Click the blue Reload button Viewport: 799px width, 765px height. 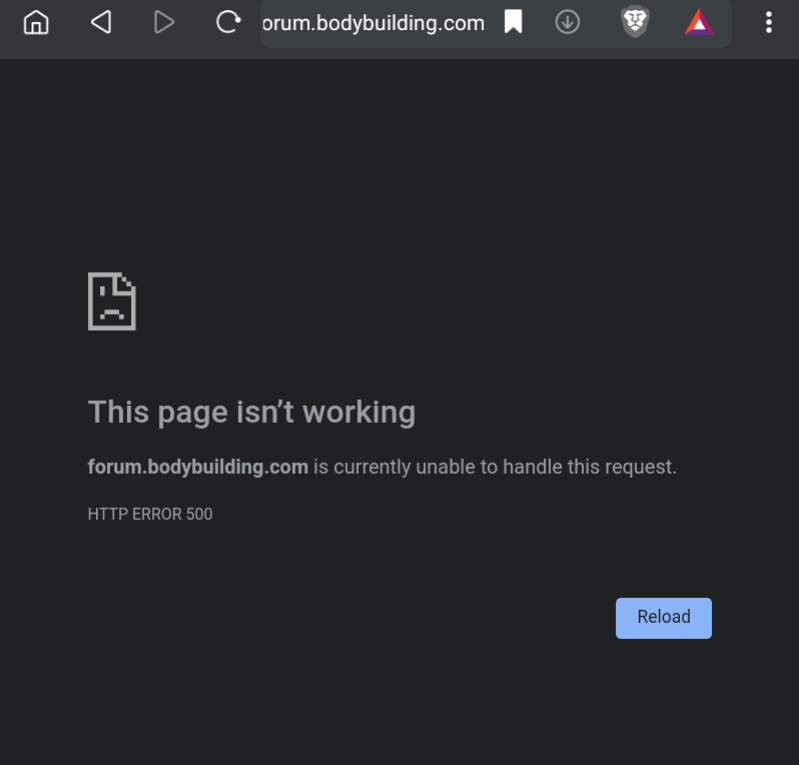(663, 618)
